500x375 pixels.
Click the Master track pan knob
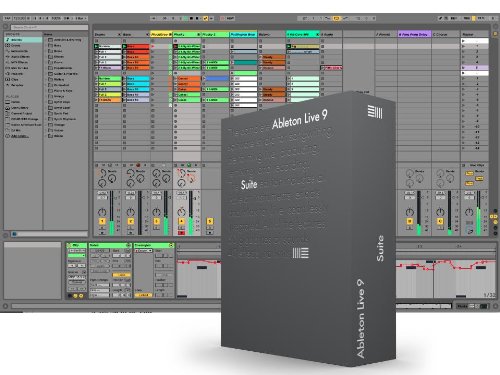click(x=469, y=212)
